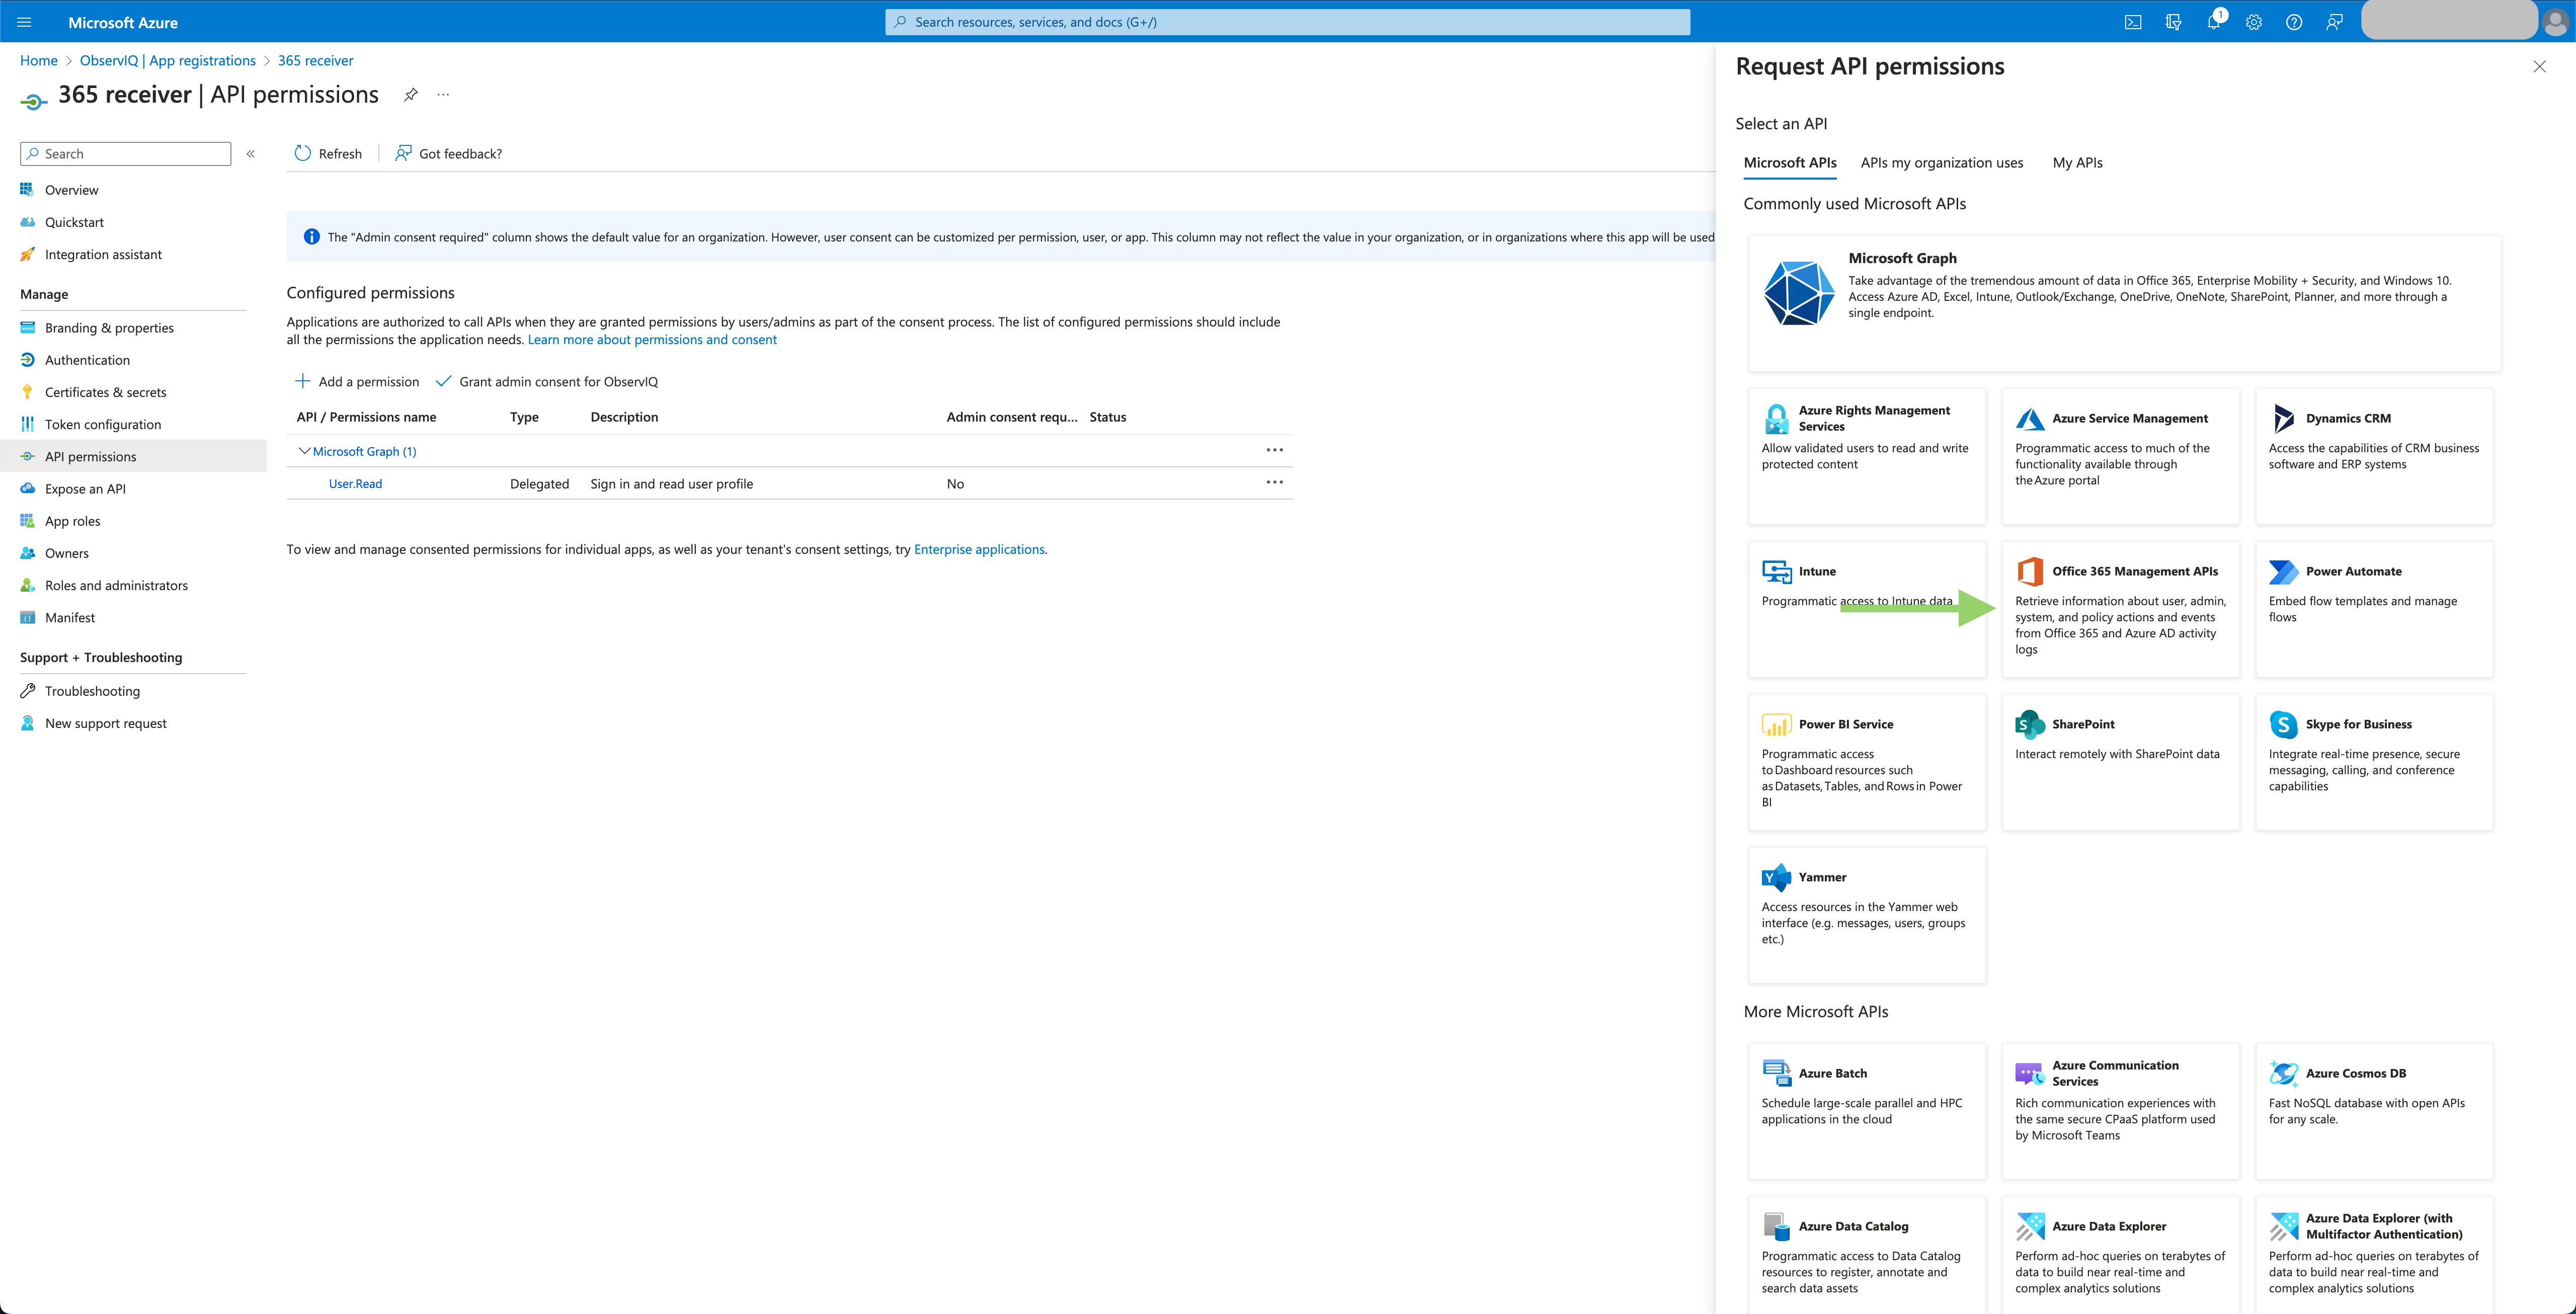
Task: Switch to the APIs my organization uses tab
Action: pos(1941,162)
